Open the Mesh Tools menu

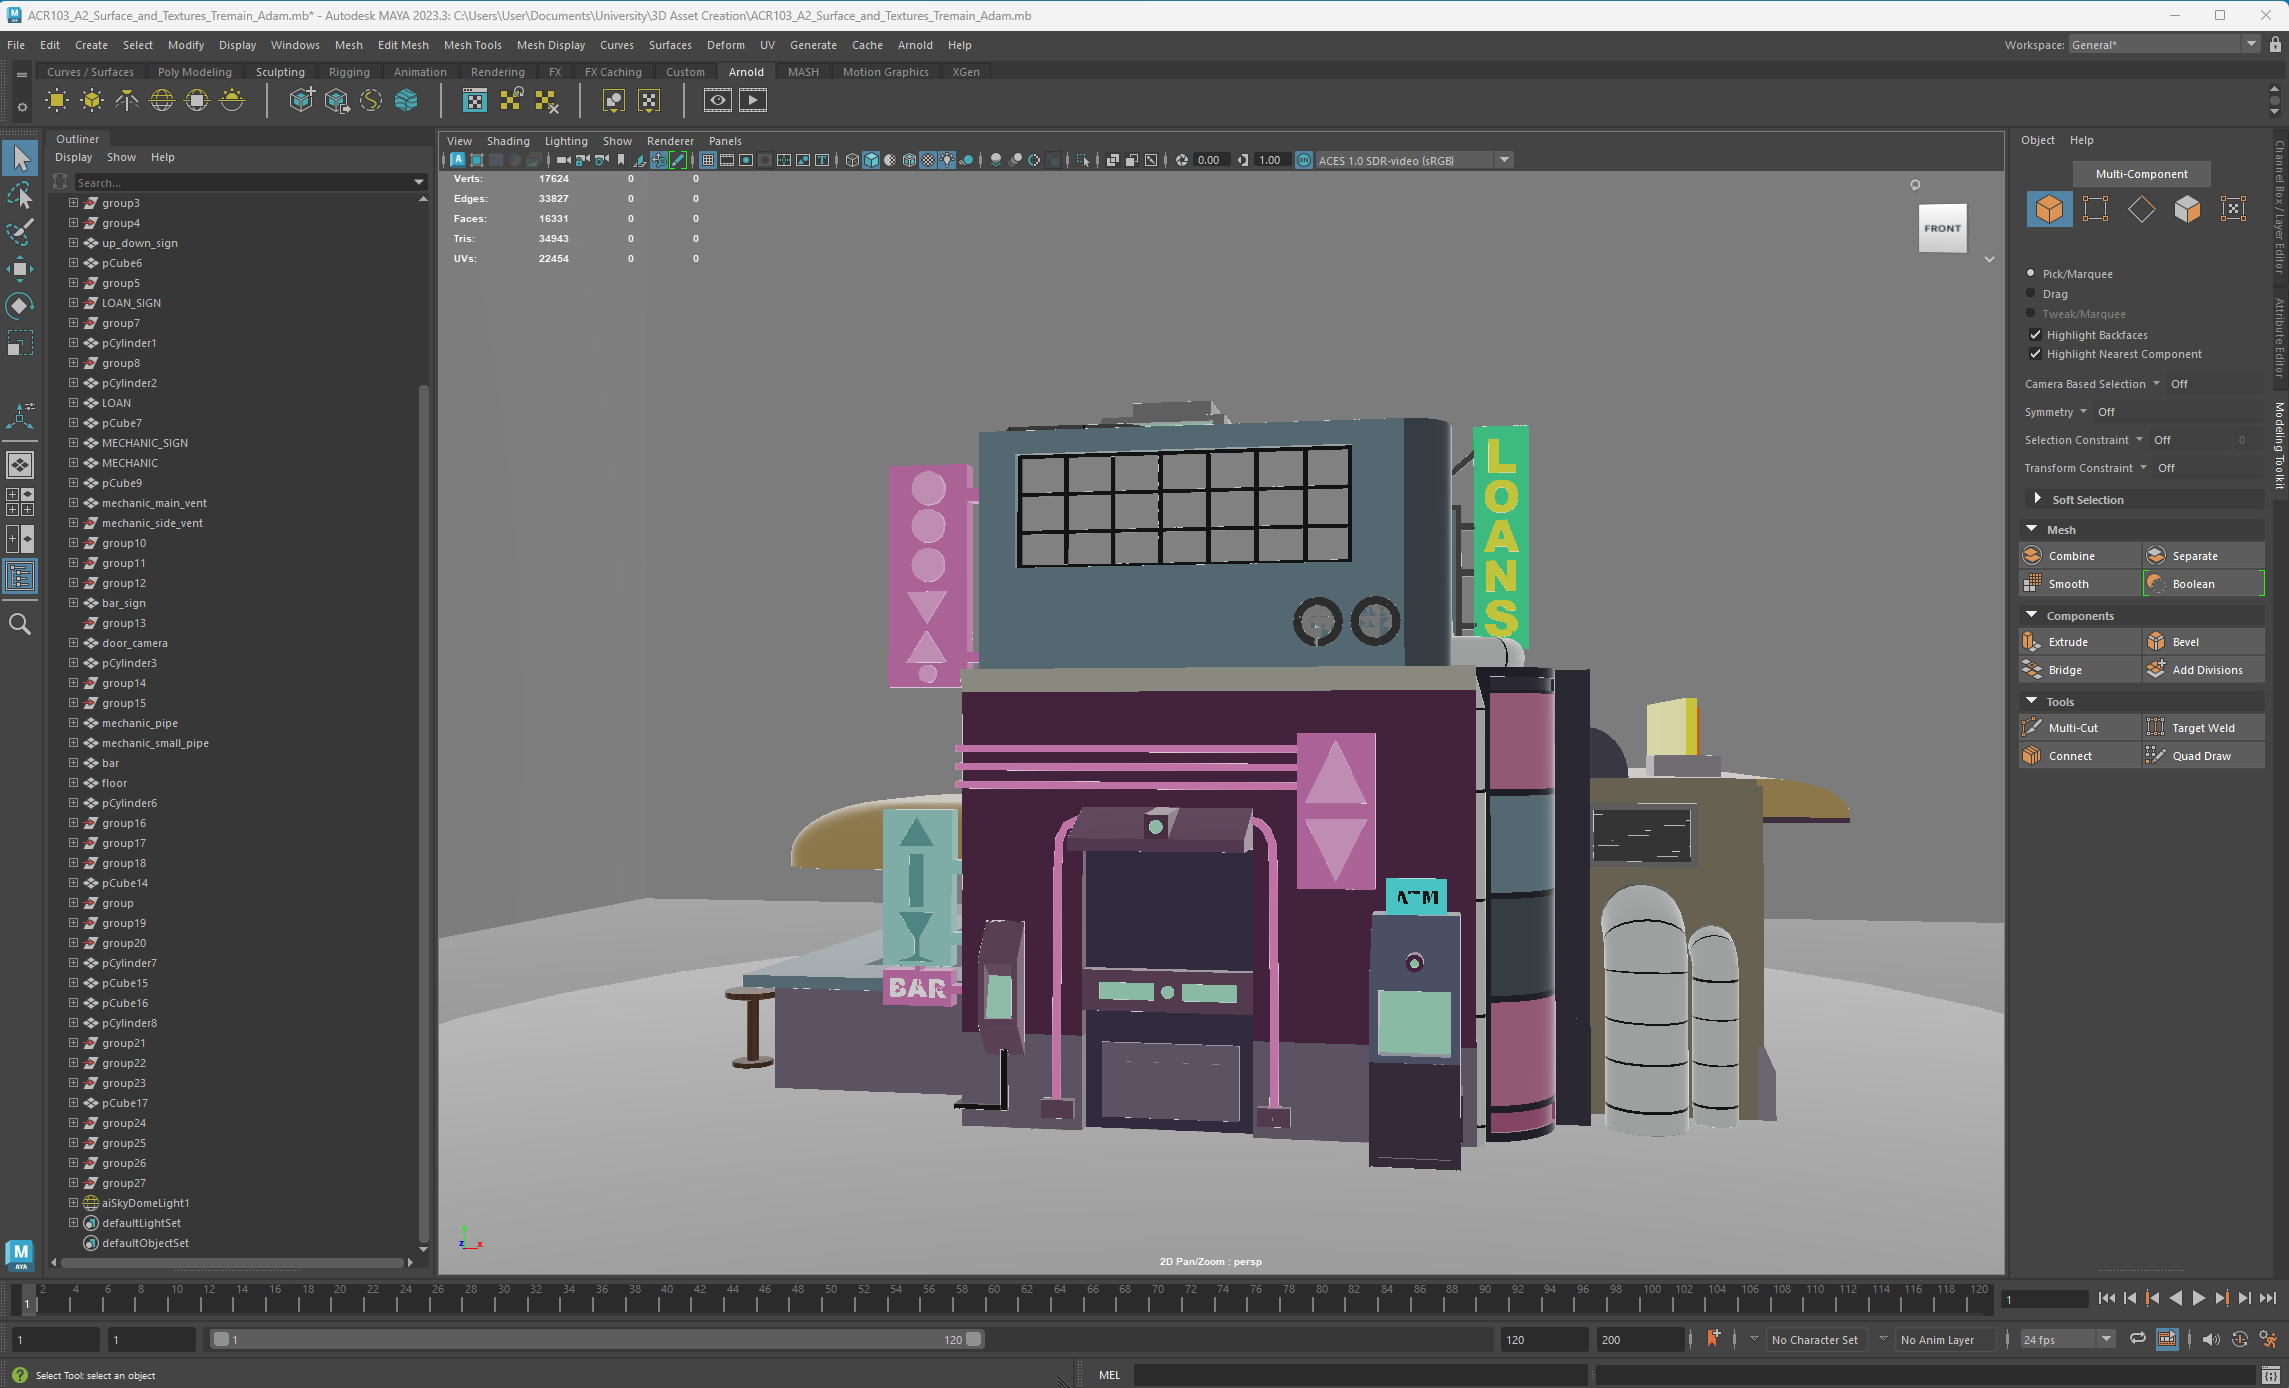click(x=472, y=44)
